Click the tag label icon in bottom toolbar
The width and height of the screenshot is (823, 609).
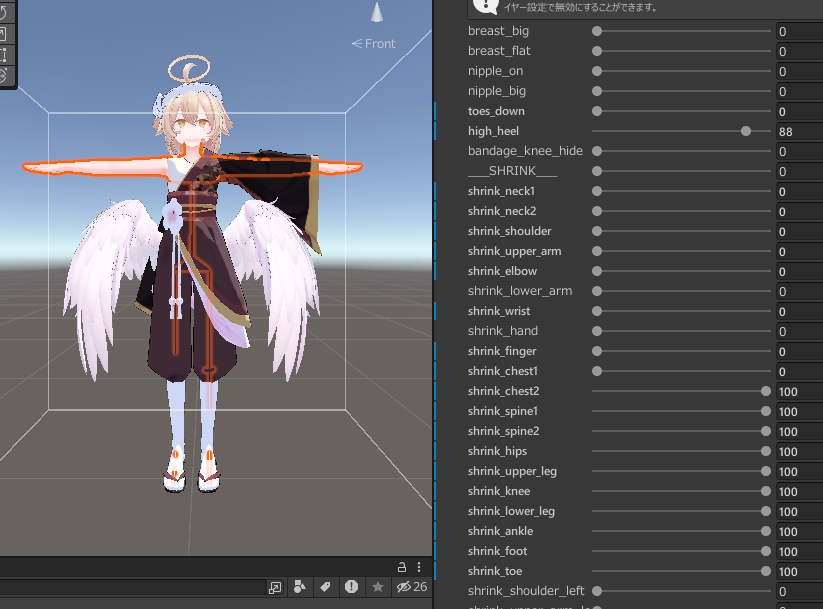(326, 588)
